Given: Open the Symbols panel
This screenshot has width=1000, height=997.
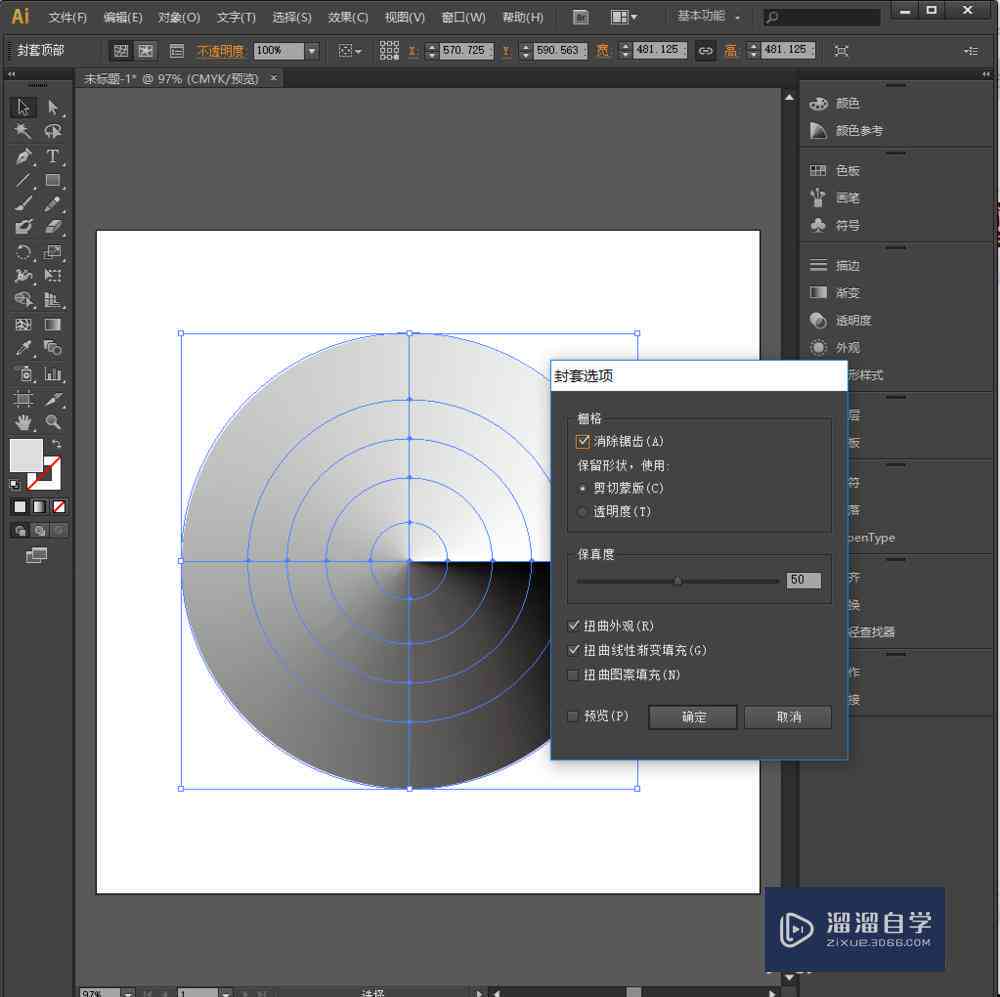Looking at the screenshot, I should point(835,225).
